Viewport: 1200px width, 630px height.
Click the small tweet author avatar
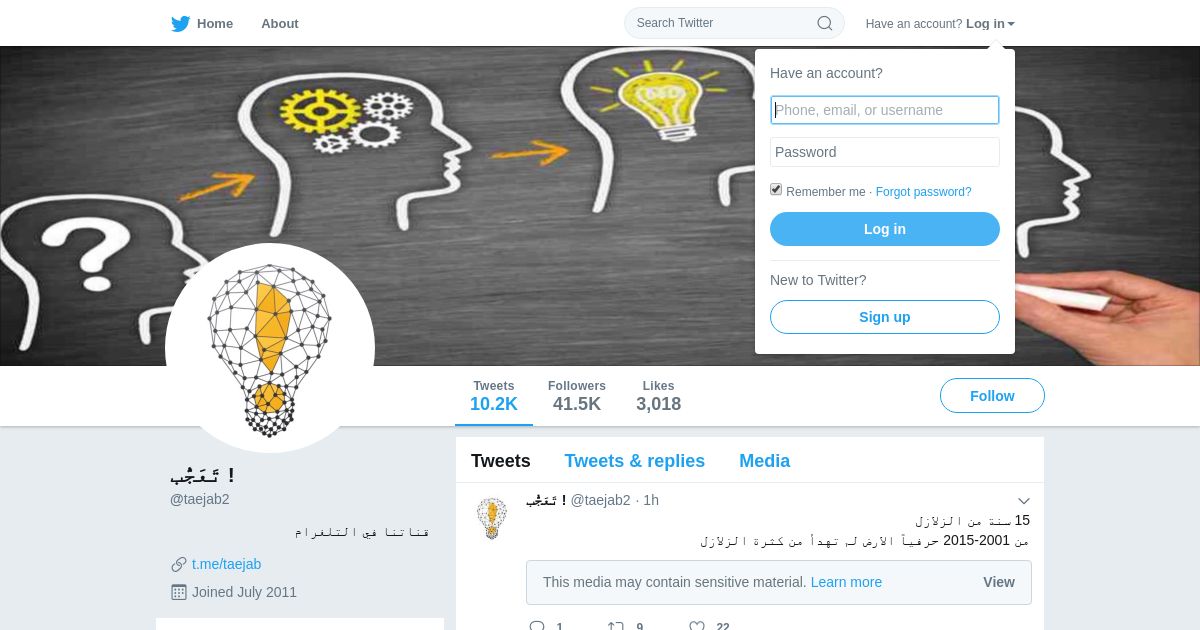click(491, 518)
